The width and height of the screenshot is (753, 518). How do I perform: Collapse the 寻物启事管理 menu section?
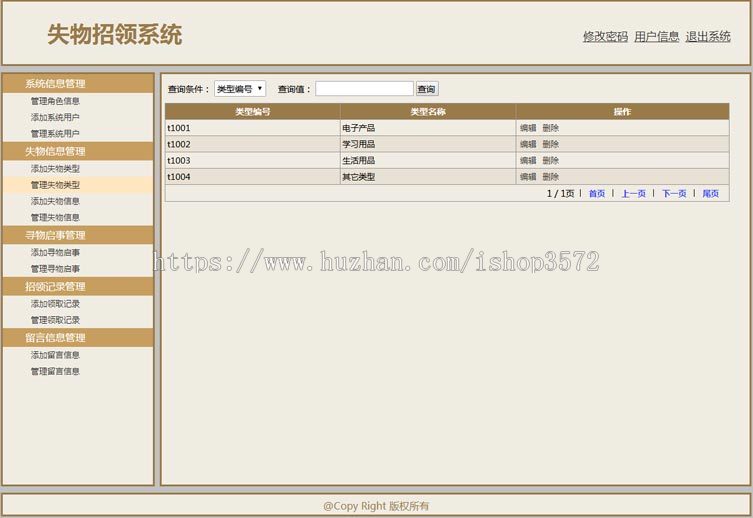pos(78,235)
